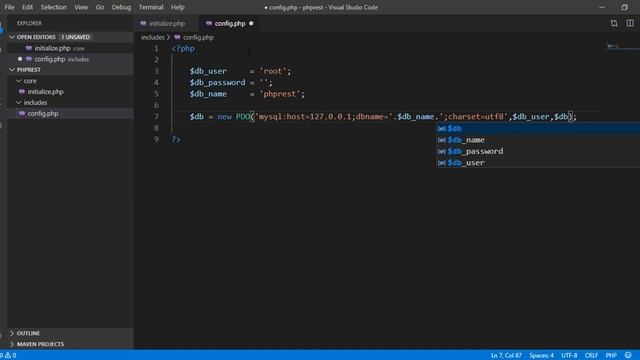Viewport: 640px width, 360px height.
Task: Click the variable icon beside $db_password suggestion
Action: click(x=442, y=151)
